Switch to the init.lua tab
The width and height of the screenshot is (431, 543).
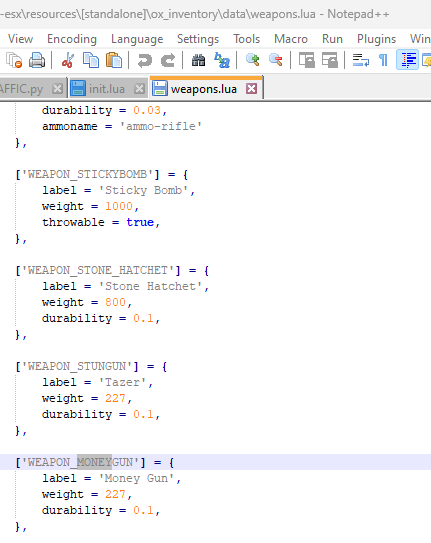click(107, 89)
